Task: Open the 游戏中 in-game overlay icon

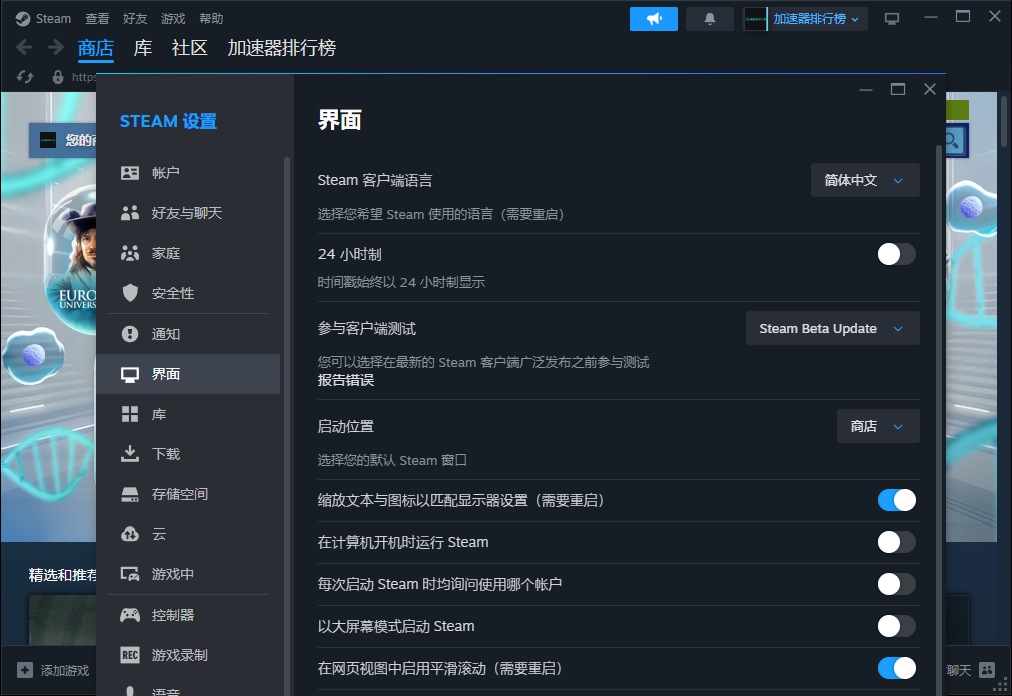Action: [130, 574]
